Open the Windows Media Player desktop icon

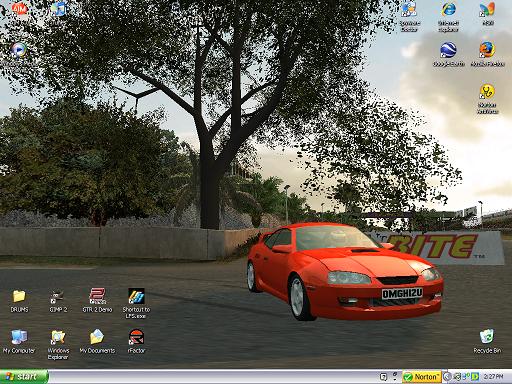[18, 51]
